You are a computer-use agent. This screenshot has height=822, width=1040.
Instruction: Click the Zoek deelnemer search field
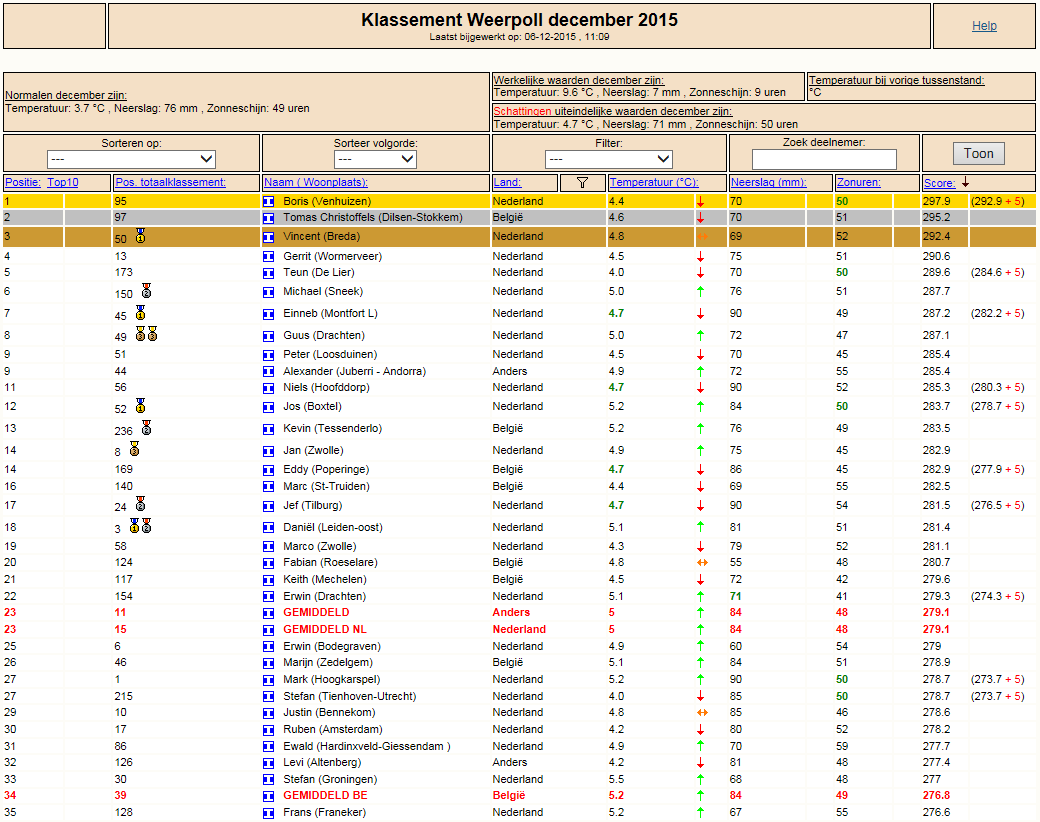[824, 159]
